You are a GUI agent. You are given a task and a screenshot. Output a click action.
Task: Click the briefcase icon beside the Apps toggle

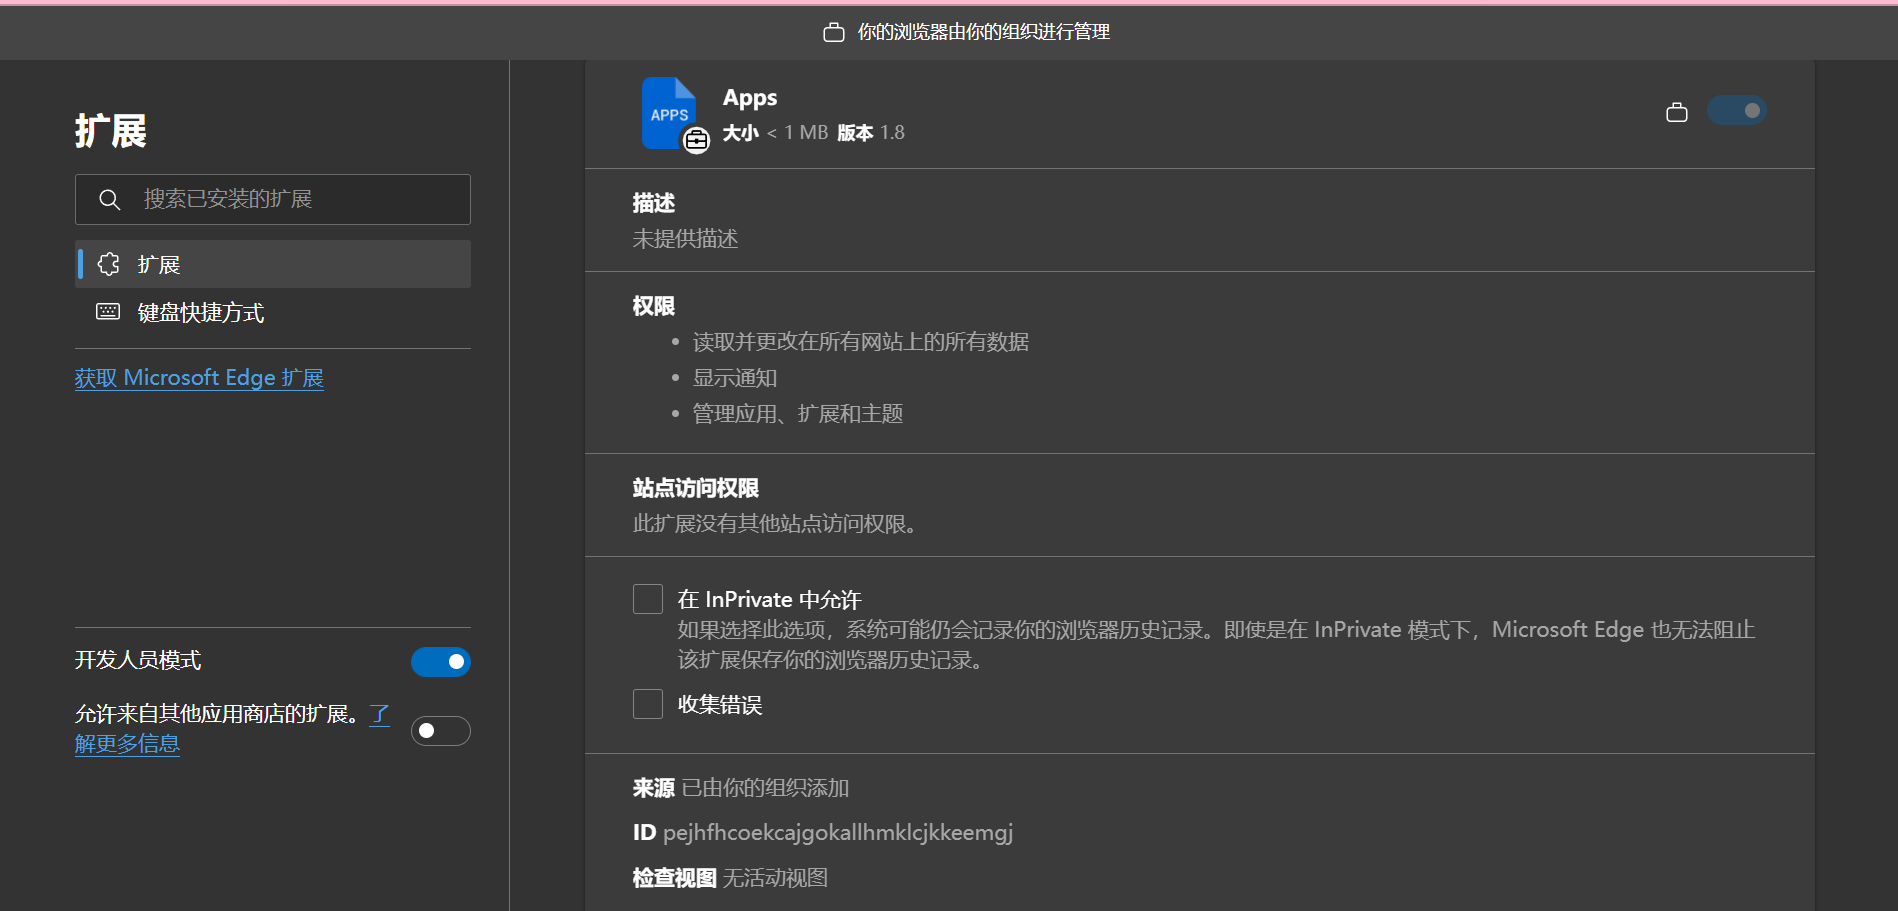(x=1677, y=112)
